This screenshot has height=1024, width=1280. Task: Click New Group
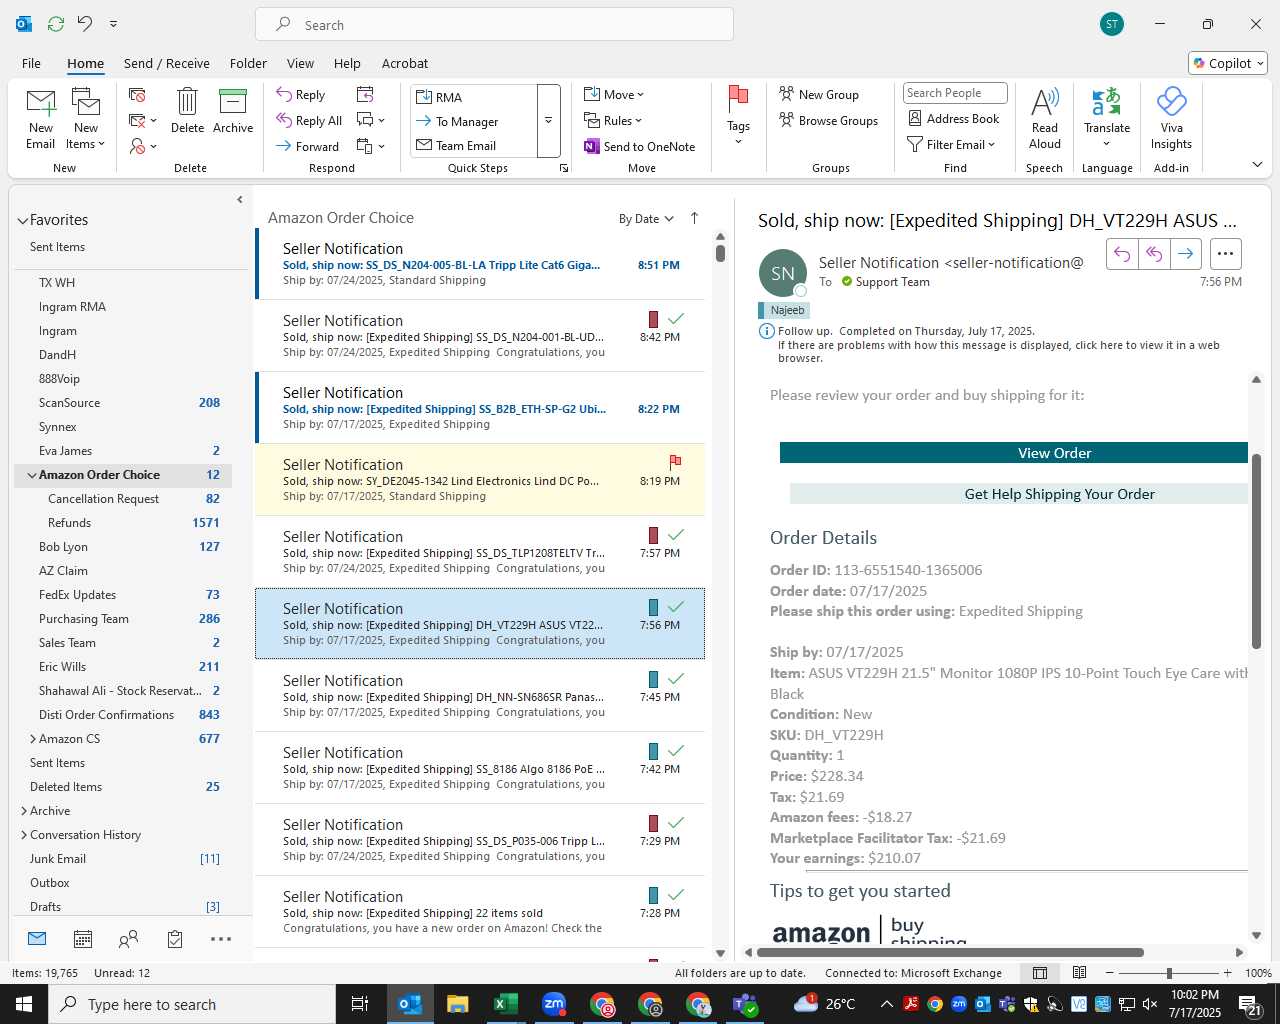[819, 94]
